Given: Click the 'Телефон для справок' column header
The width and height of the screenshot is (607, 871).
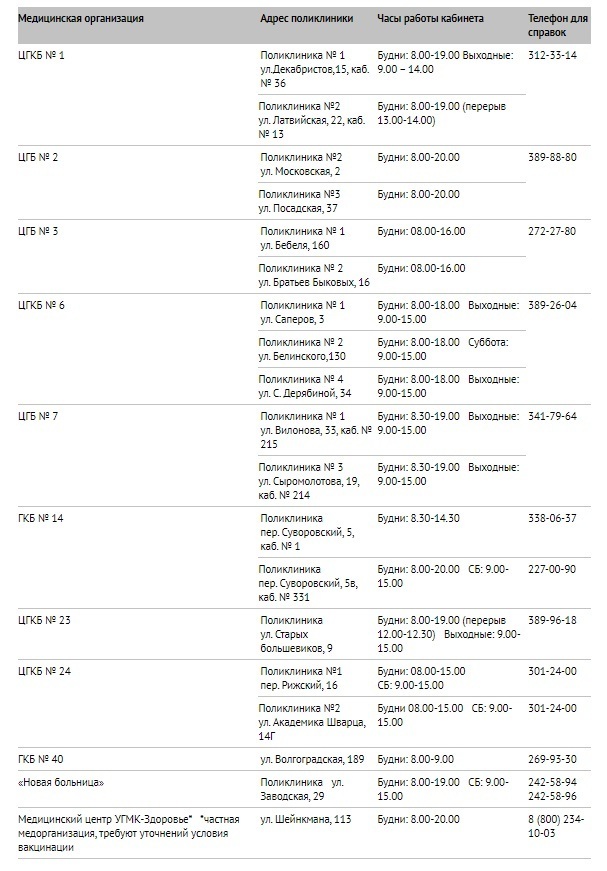Looking at the screenshot, I should pyautogui.click(x=558, y=25).
